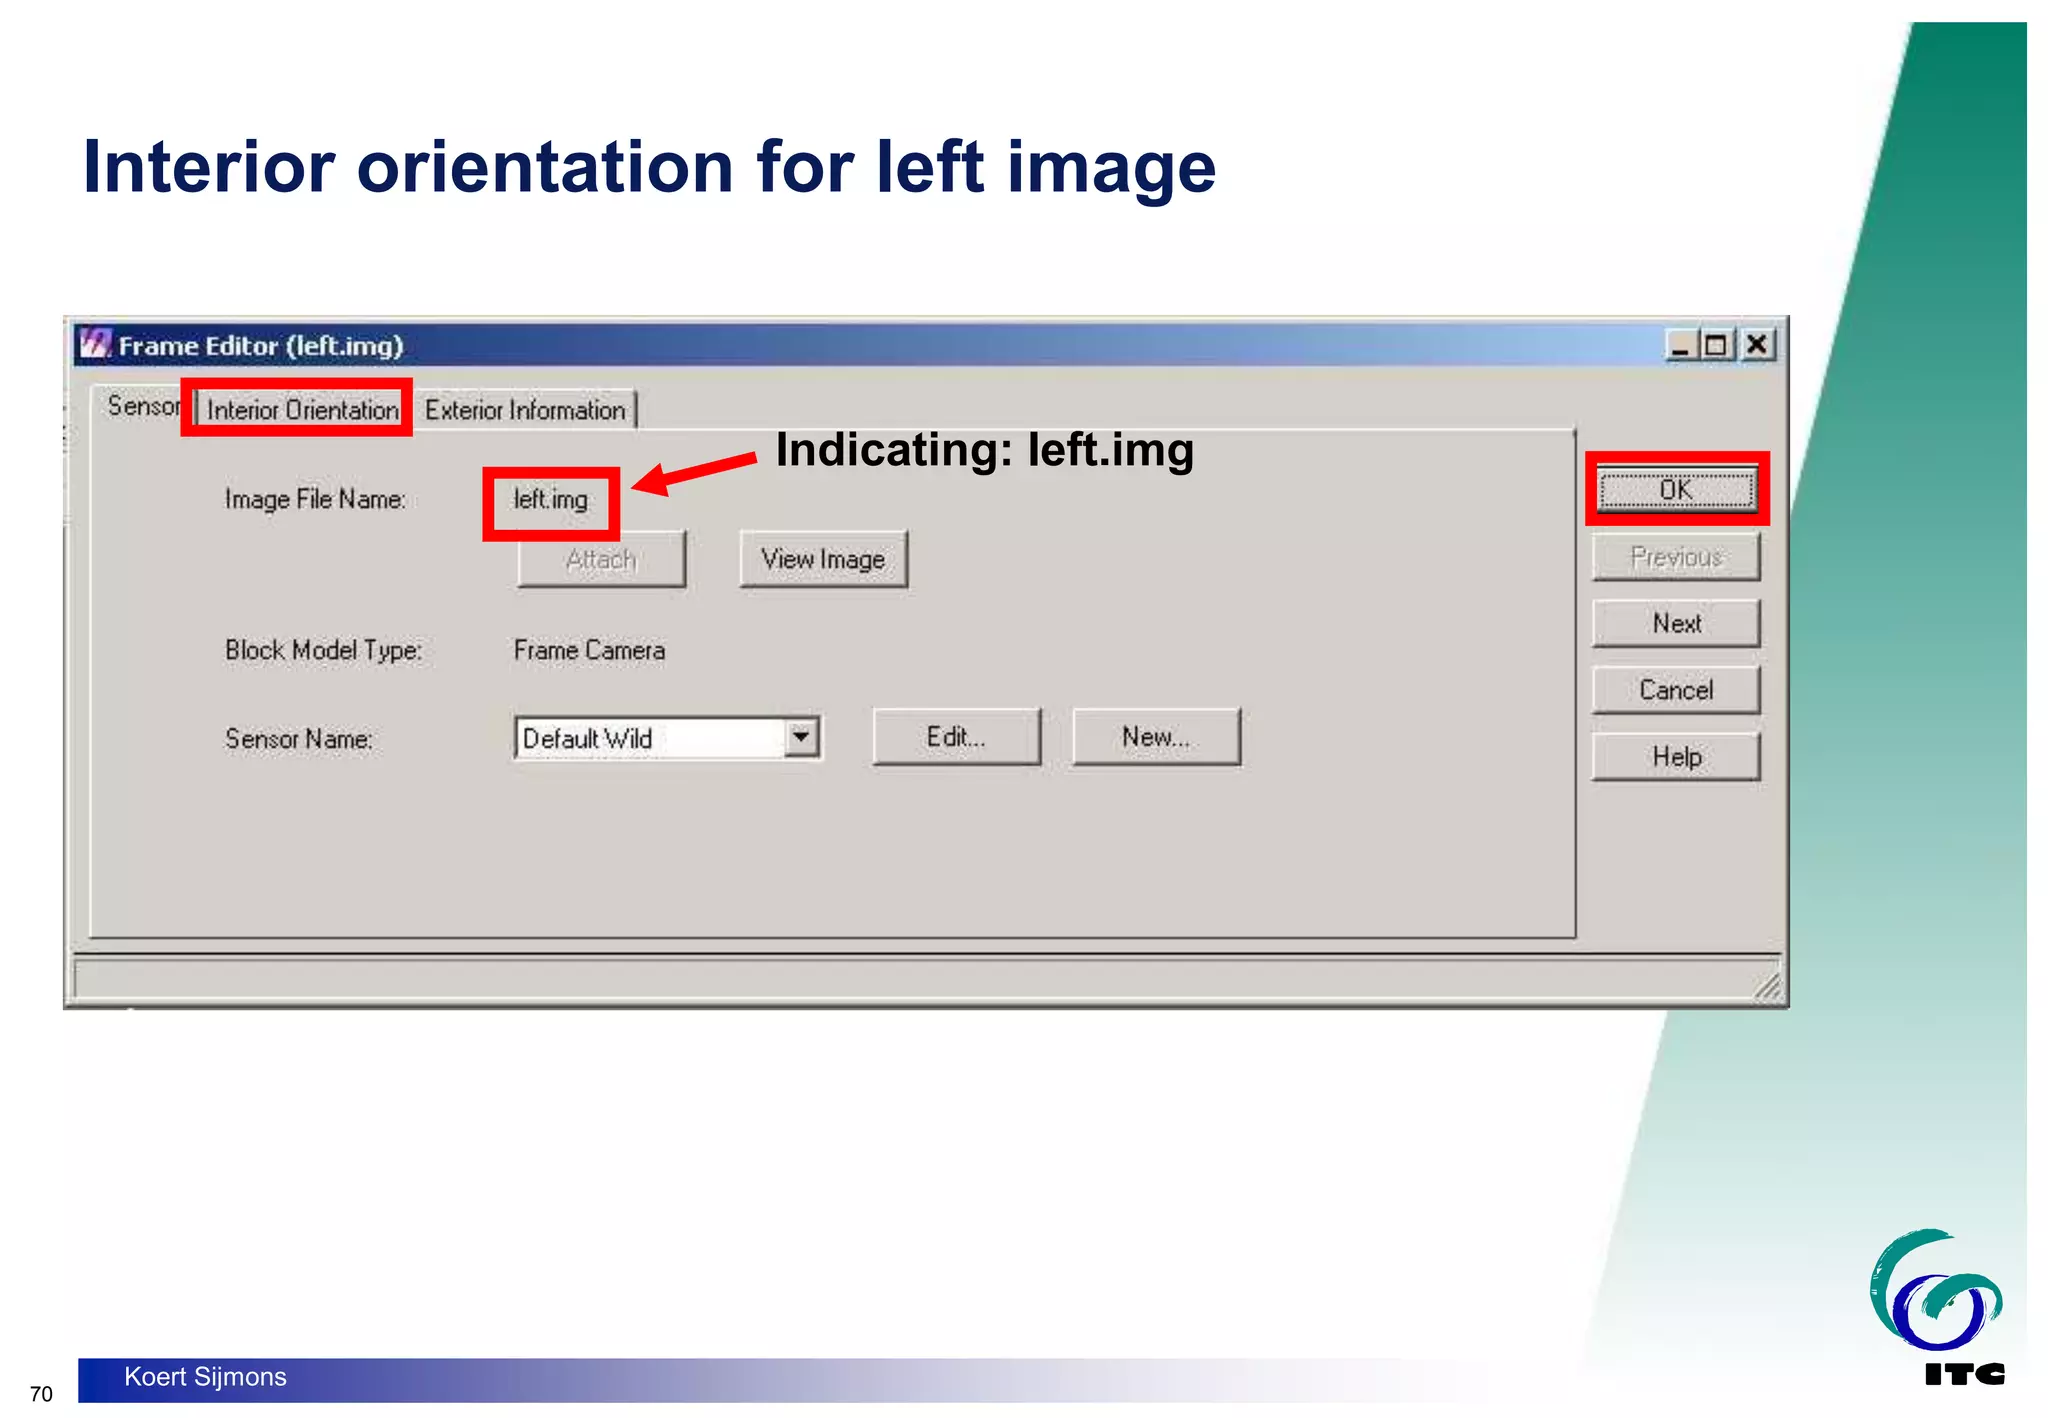This screenshot has height=1418, width=2048.
Task: Open the Exterior Information tab
Action: point(525,410)
